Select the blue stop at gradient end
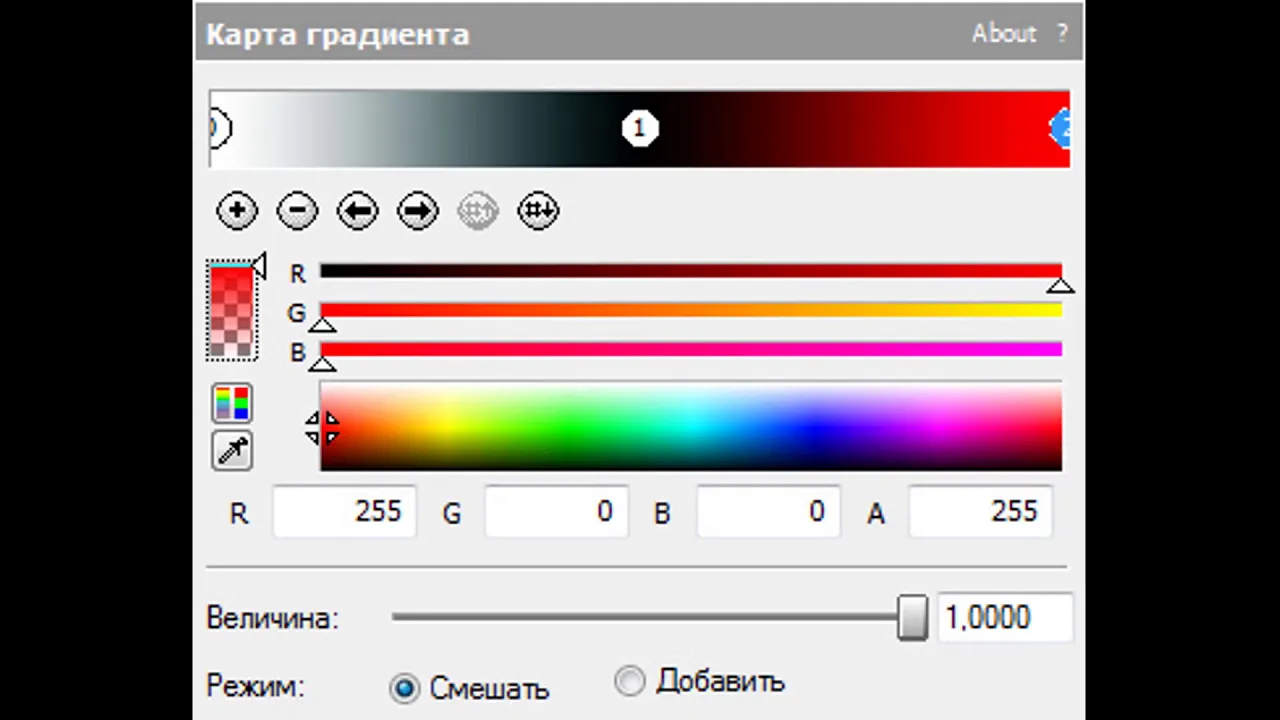The width and height of the screenshot is (1280, 720). [x=1060, y=128]
